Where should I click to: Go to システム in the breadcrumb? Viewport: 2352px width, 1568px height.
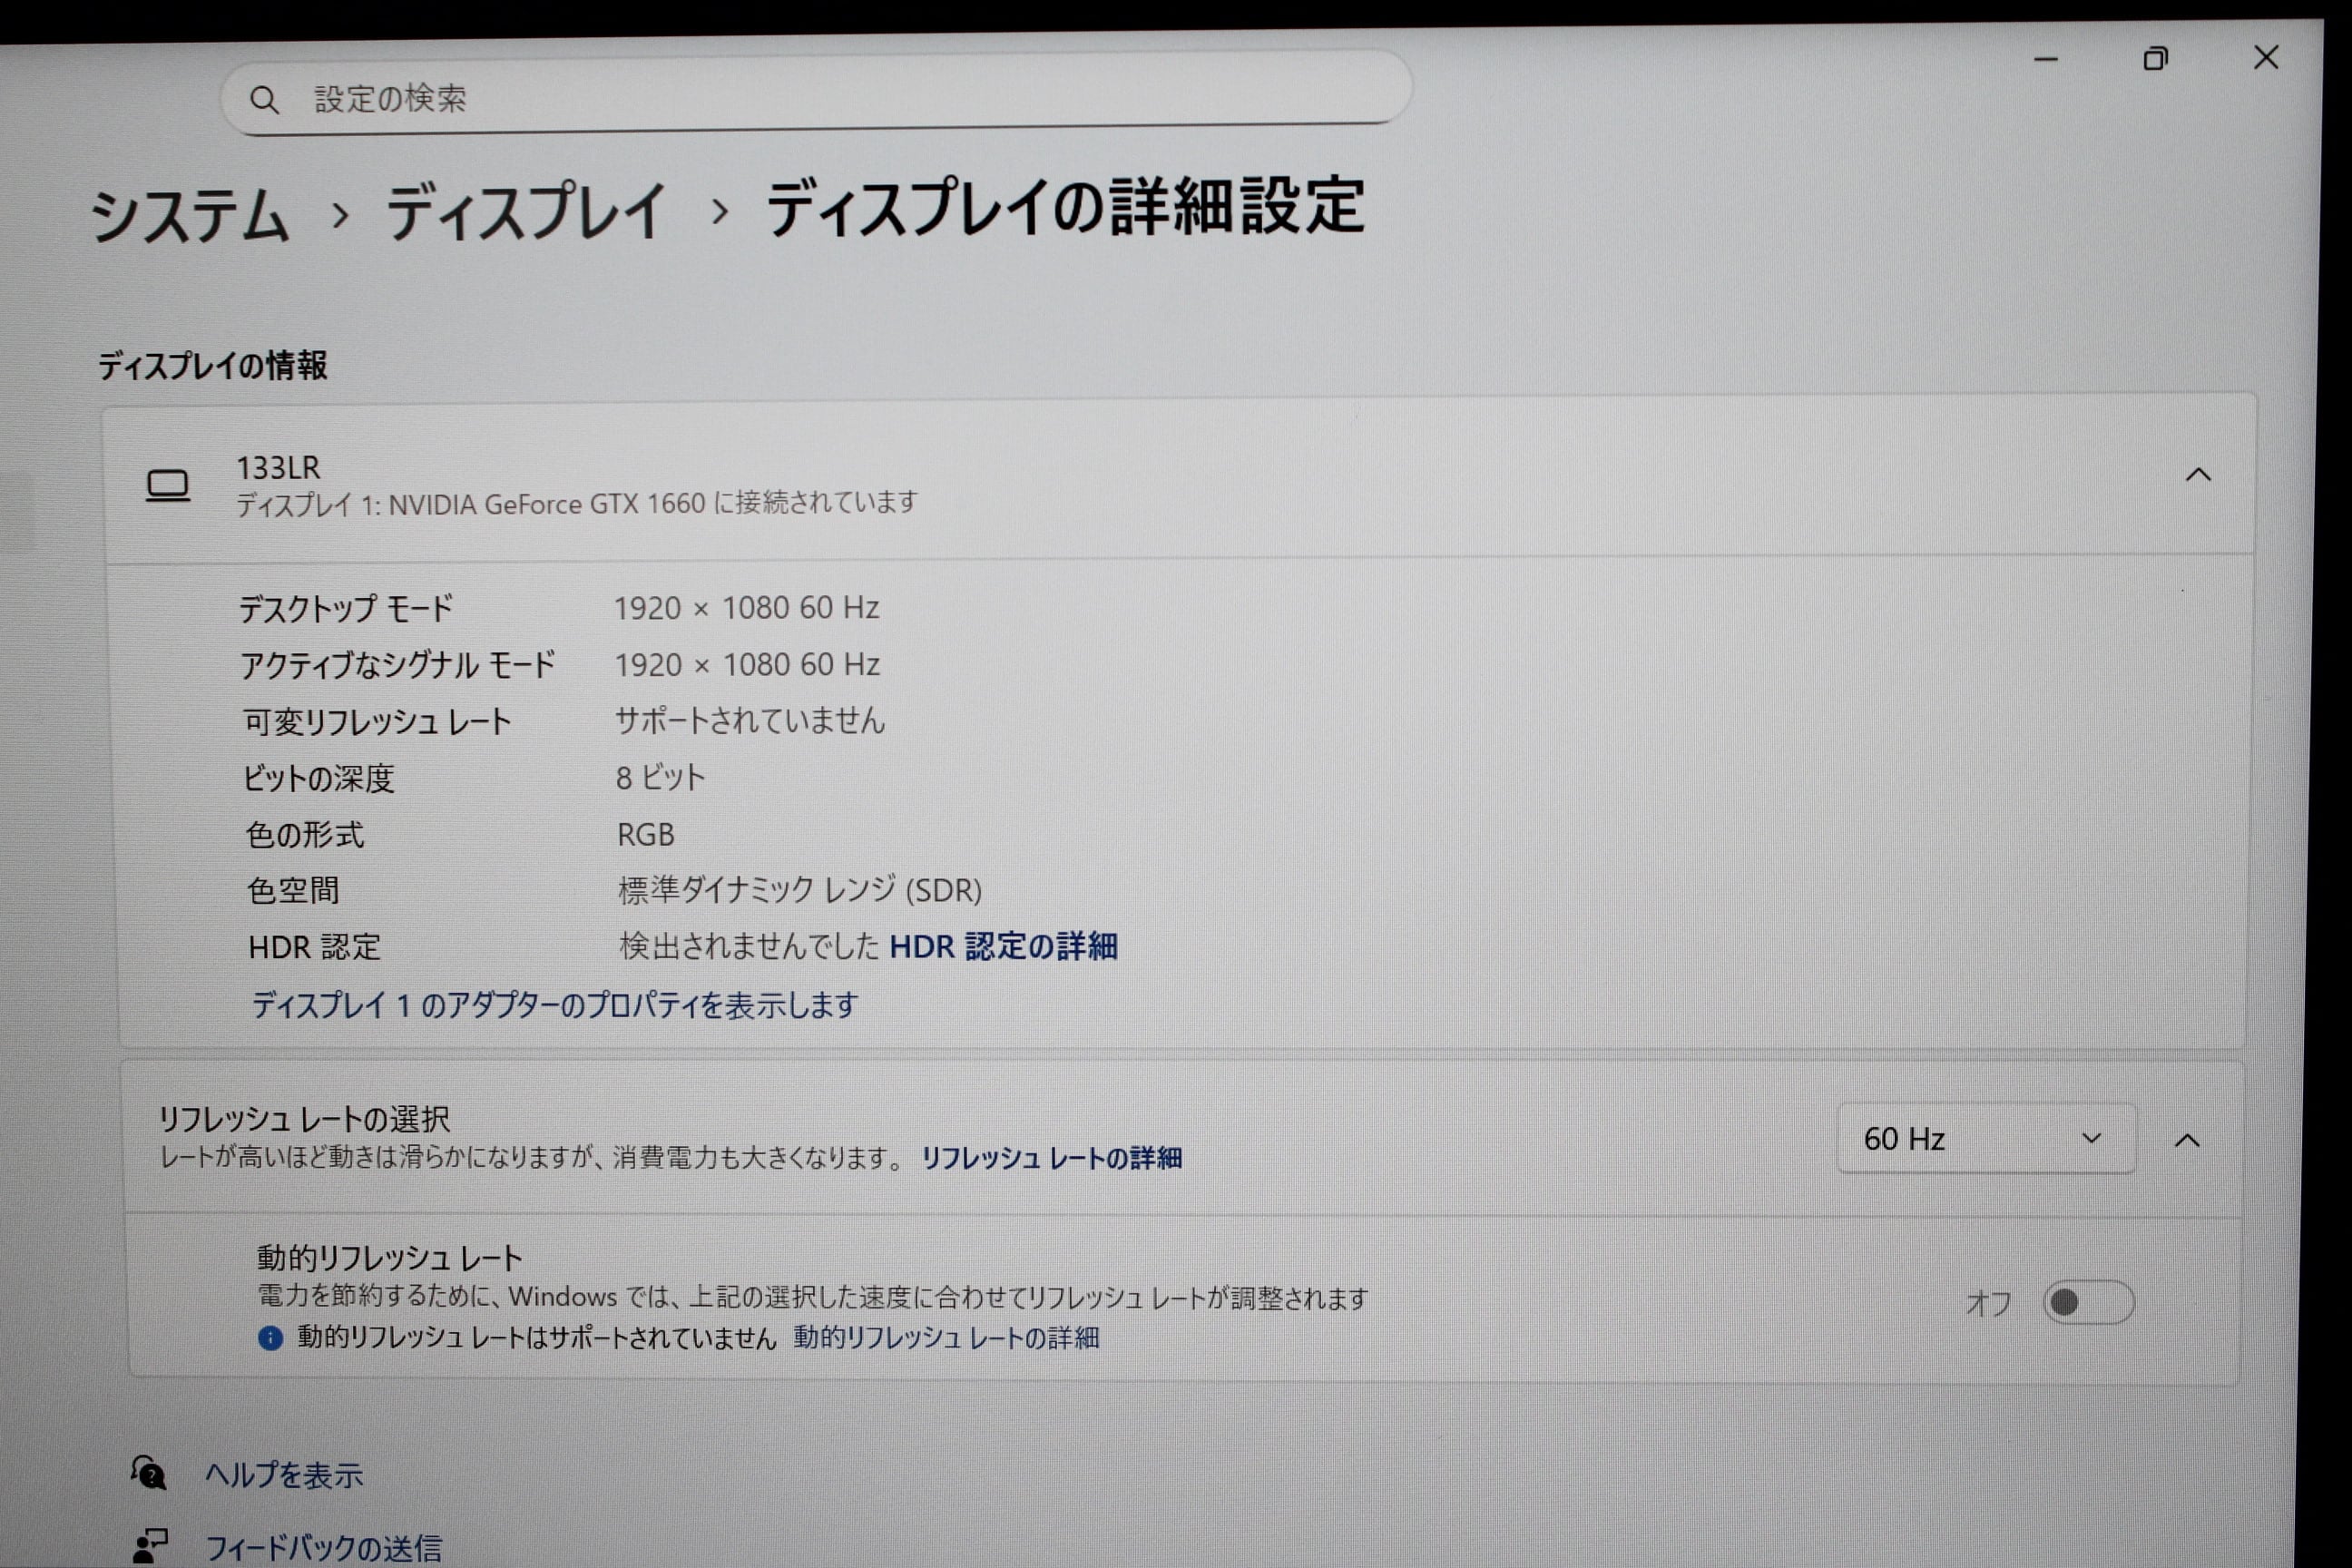tap(190, 215)
